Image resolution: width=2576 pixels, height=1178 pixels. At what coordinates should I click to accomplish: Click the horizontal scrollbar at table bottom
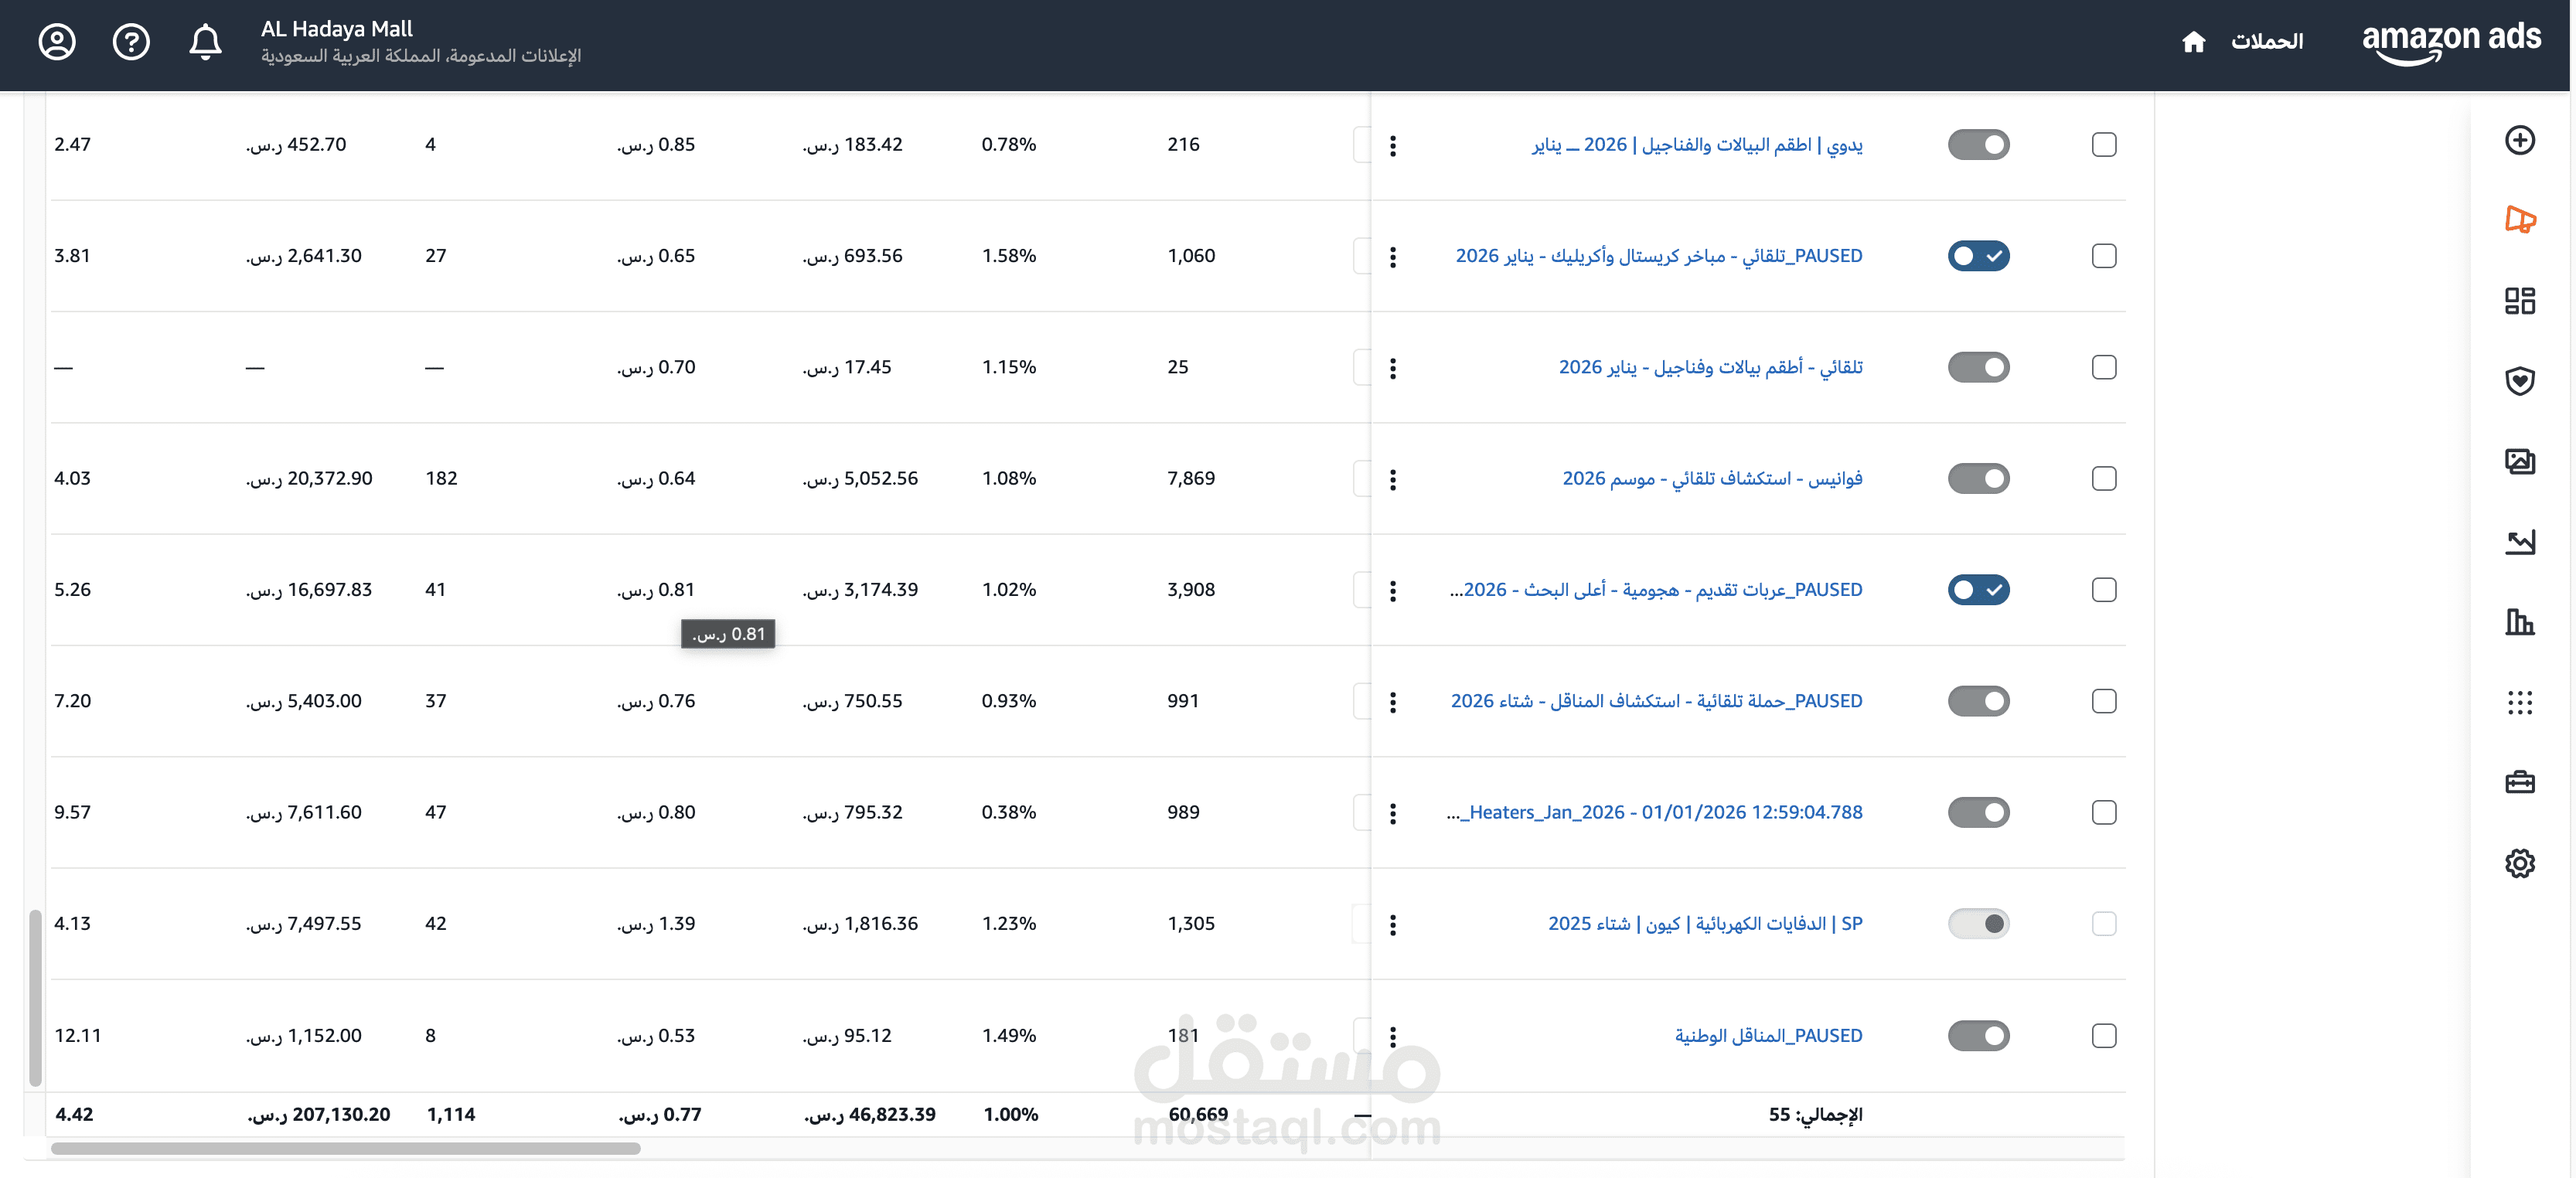pyautogui.click(x=345, y=1148)
